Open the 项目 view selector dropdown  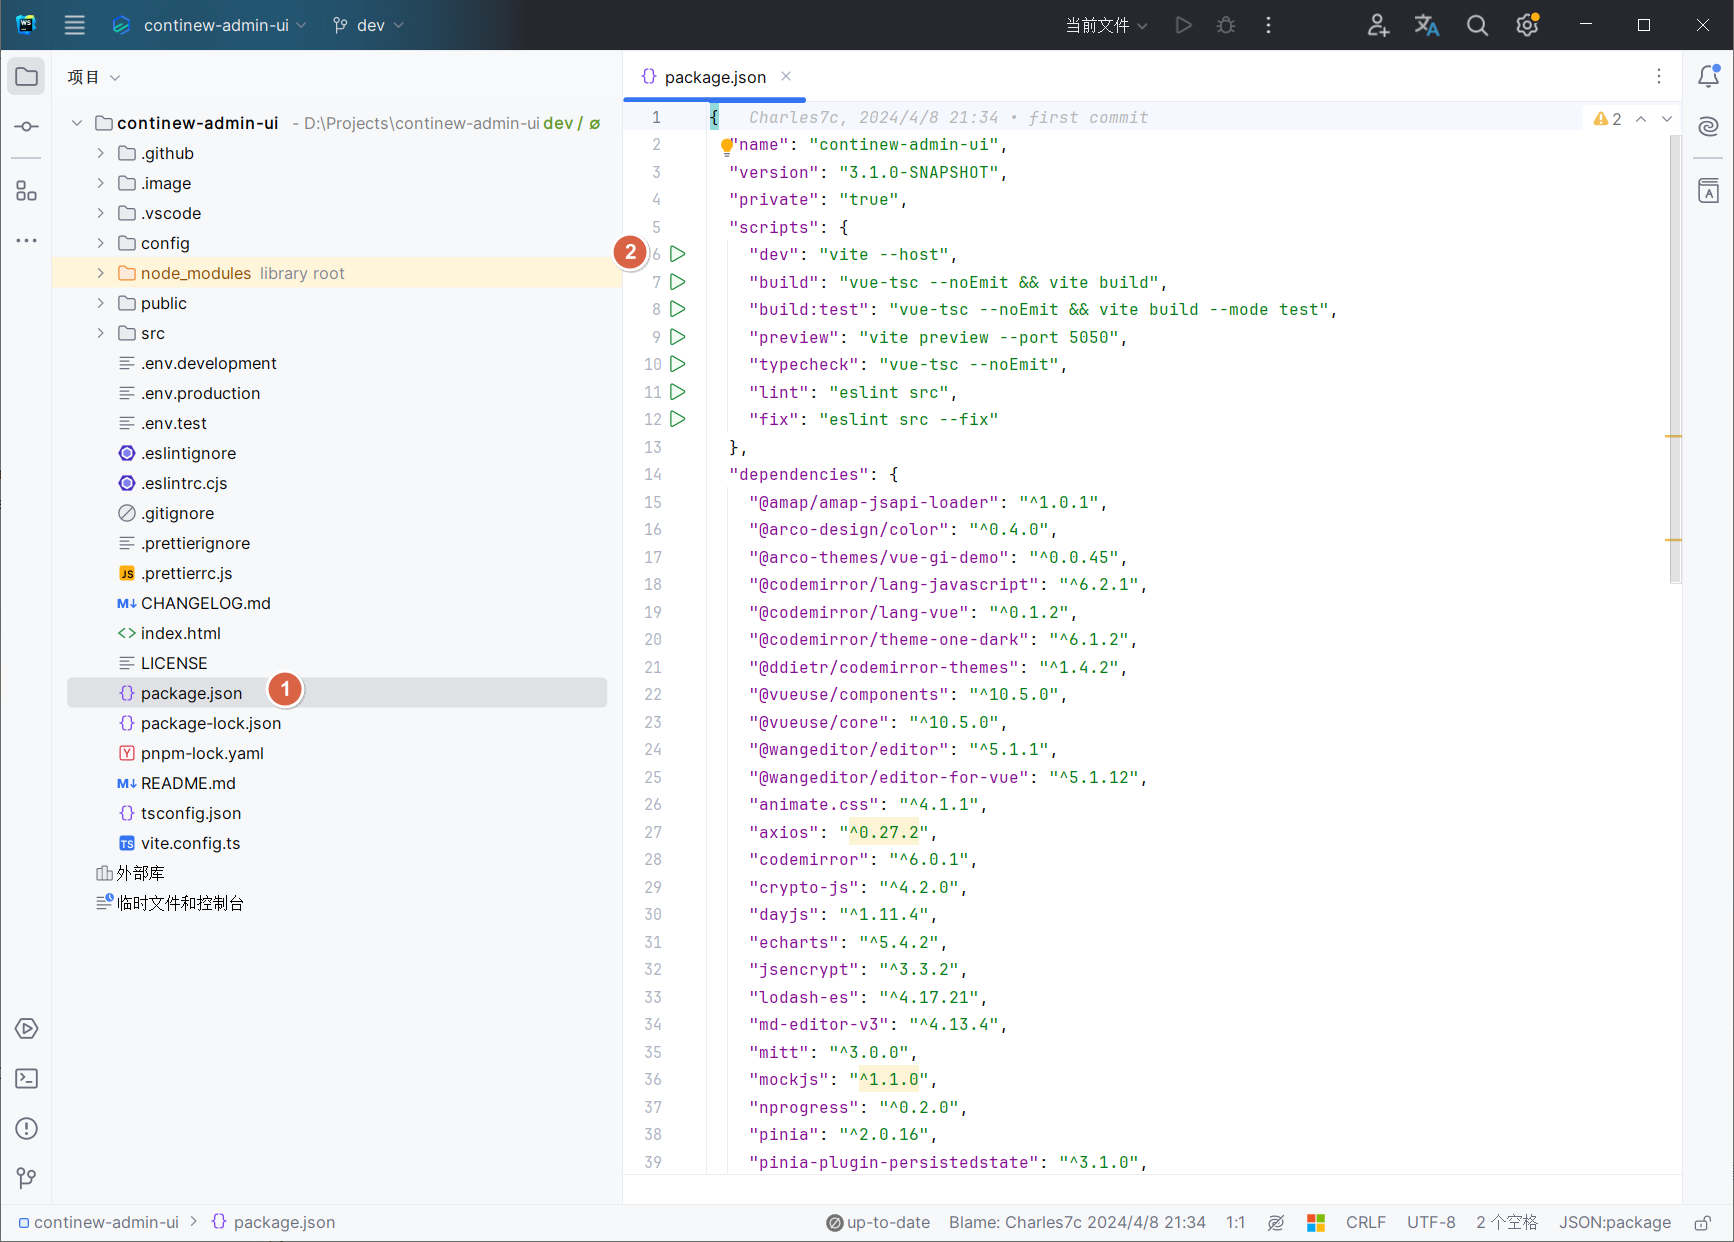[x=94, y=77]
